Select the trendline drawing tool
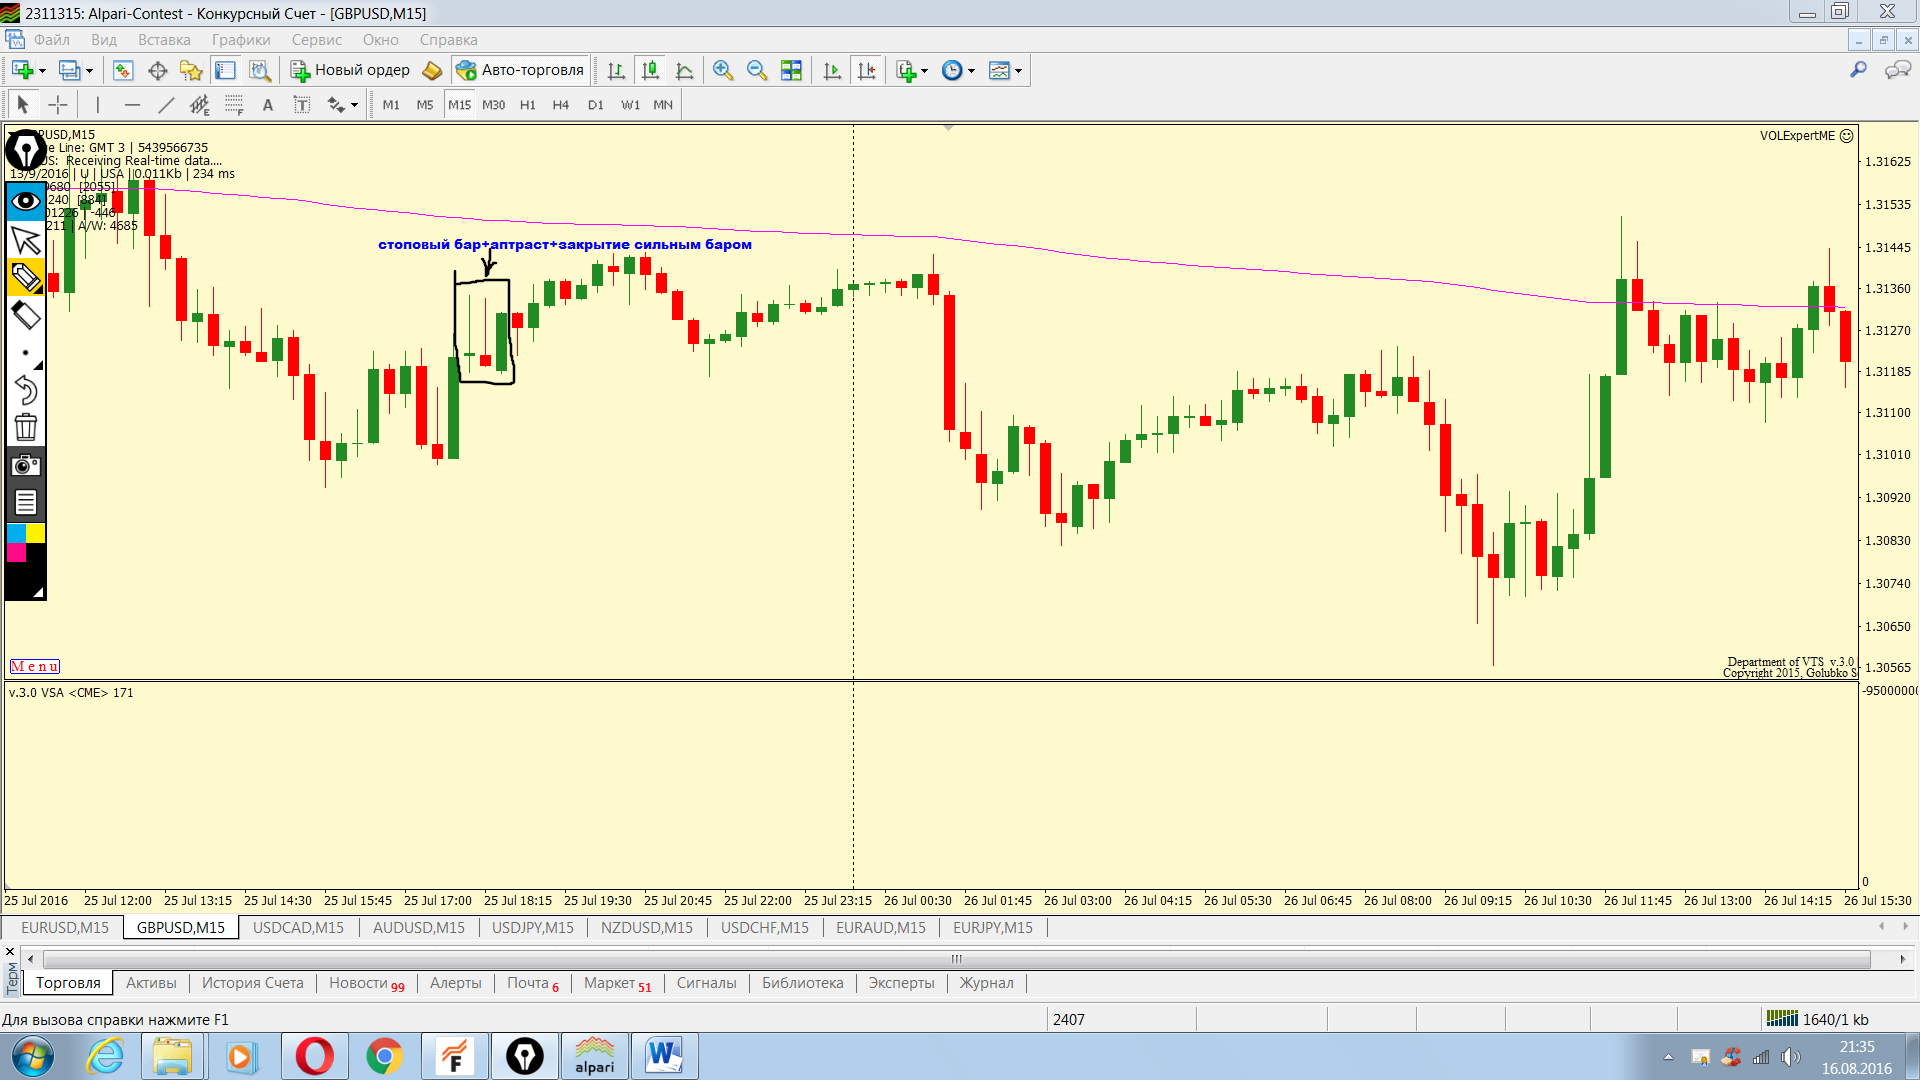The width and height of the screenshot is (1920, 1080). pyautogui.click(x=166, y=105)
